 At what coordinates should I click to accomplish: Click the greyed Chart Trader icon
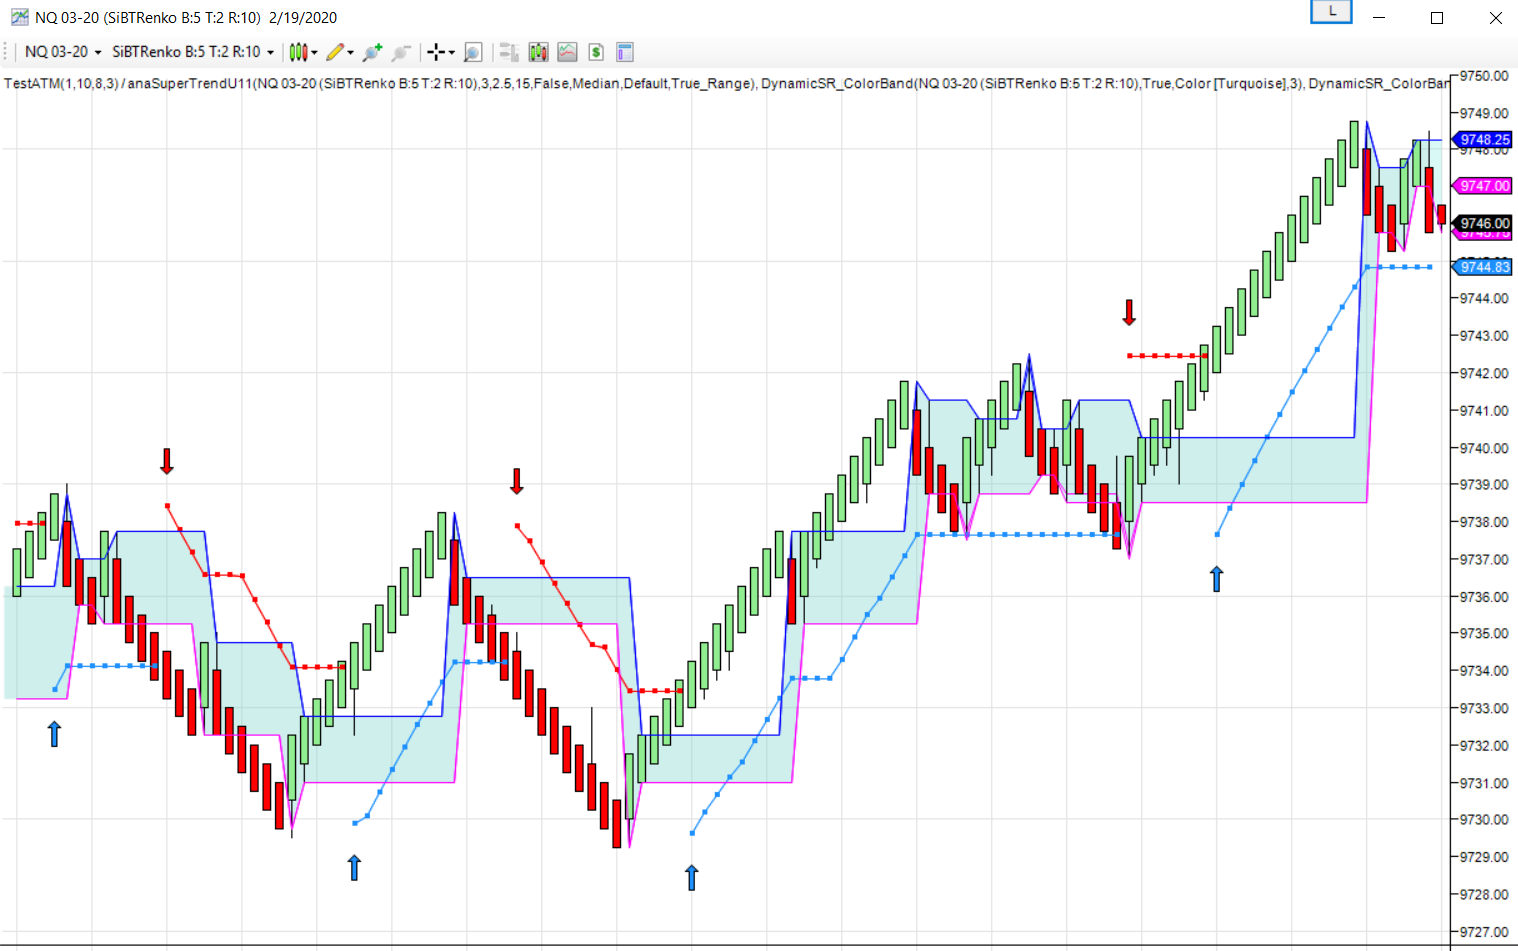[509, 52]
